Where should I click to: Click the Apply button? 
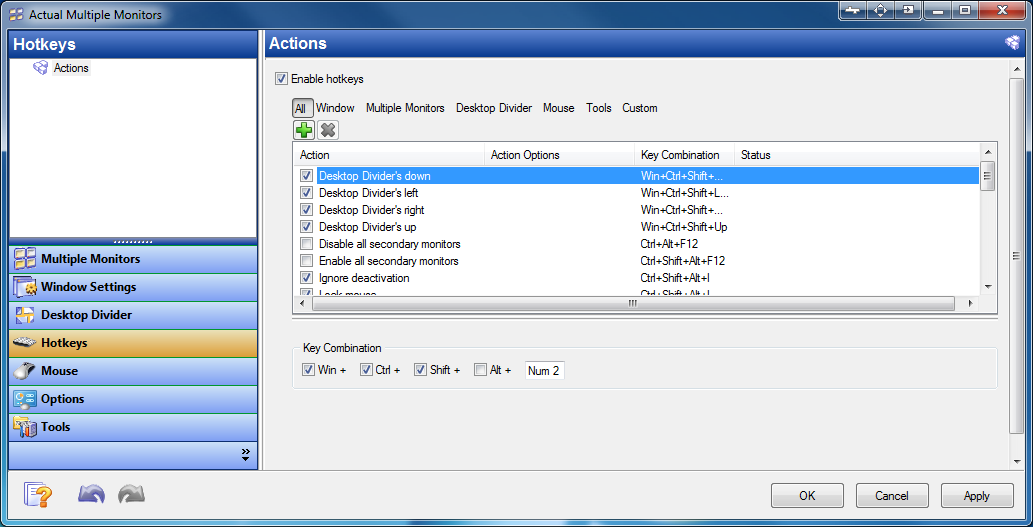coord(976,496)
